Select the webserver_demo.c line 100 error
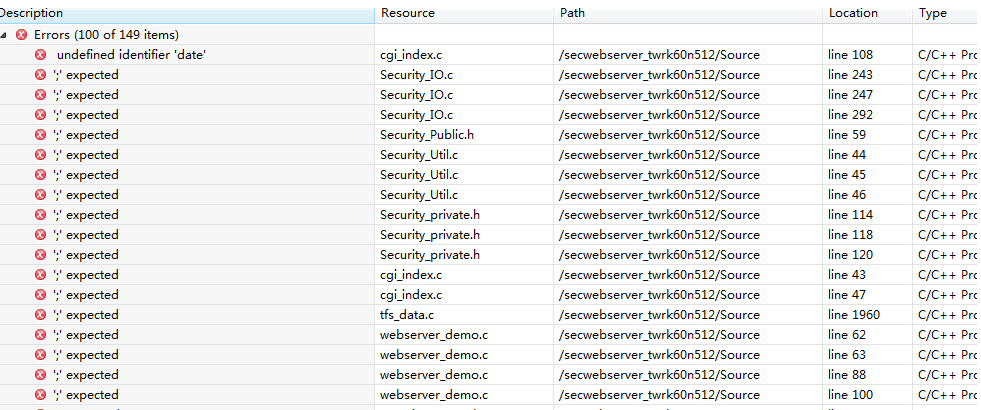 point(433,395)
